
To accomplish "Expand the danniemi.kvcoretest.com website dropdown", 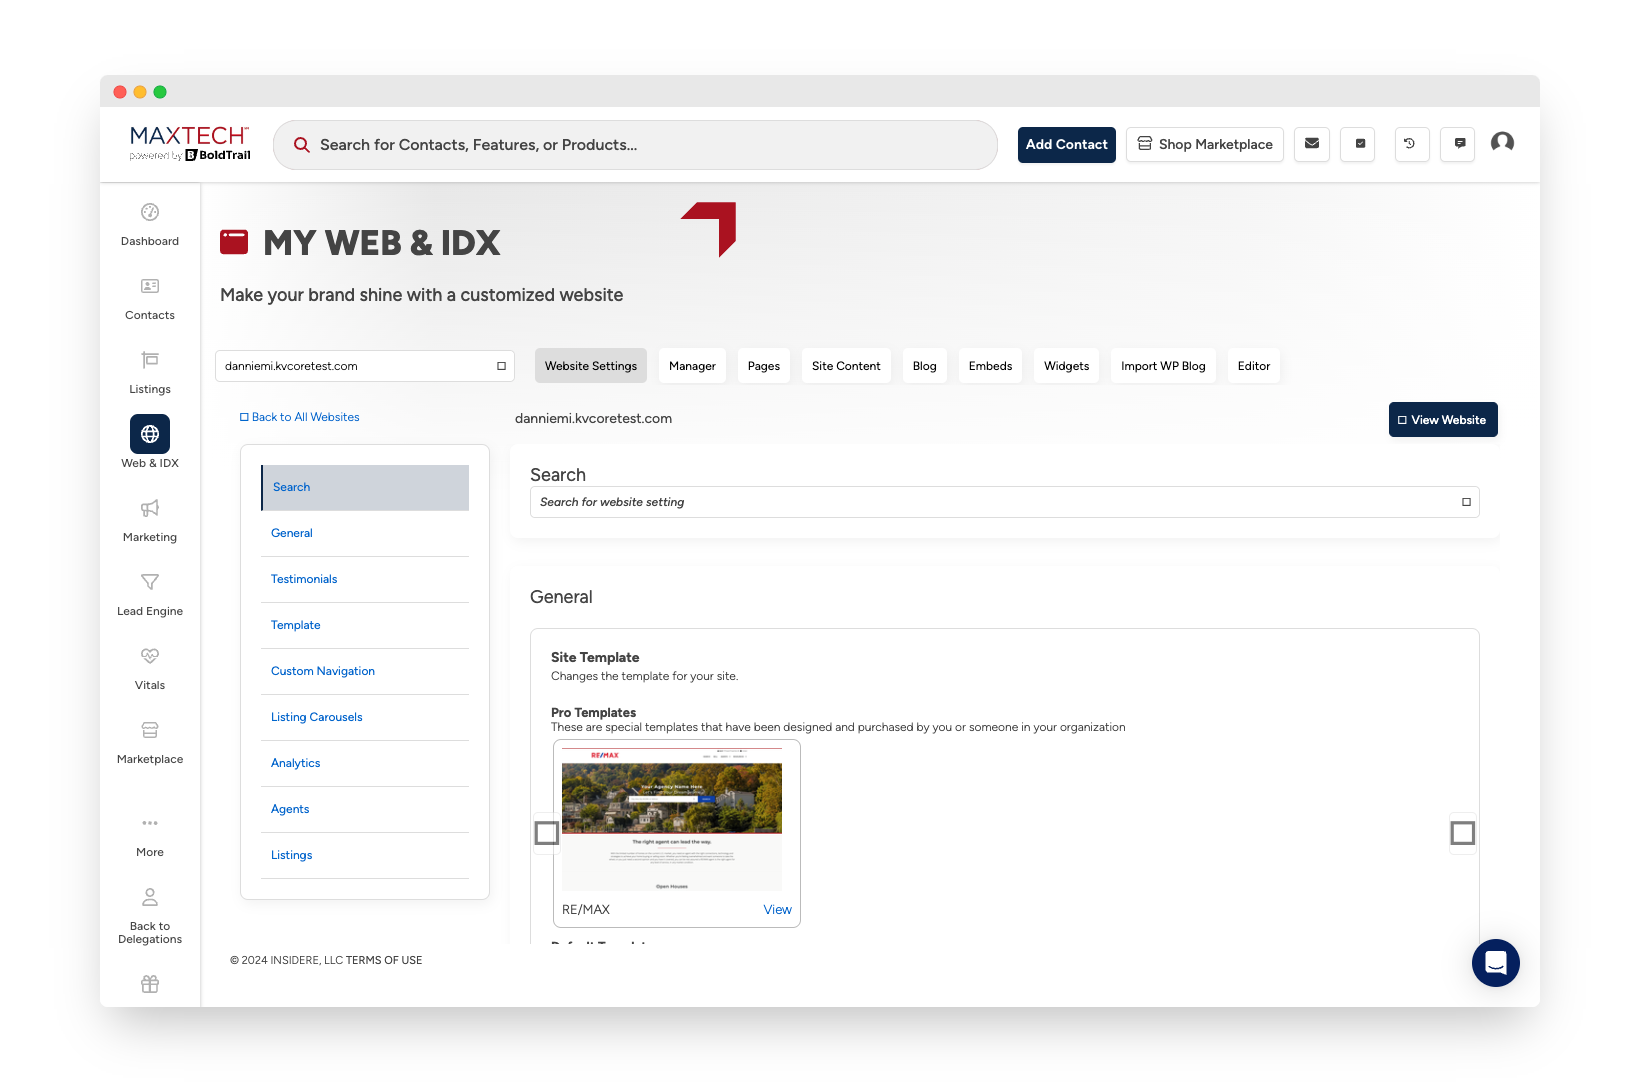I will click(365, 366).
